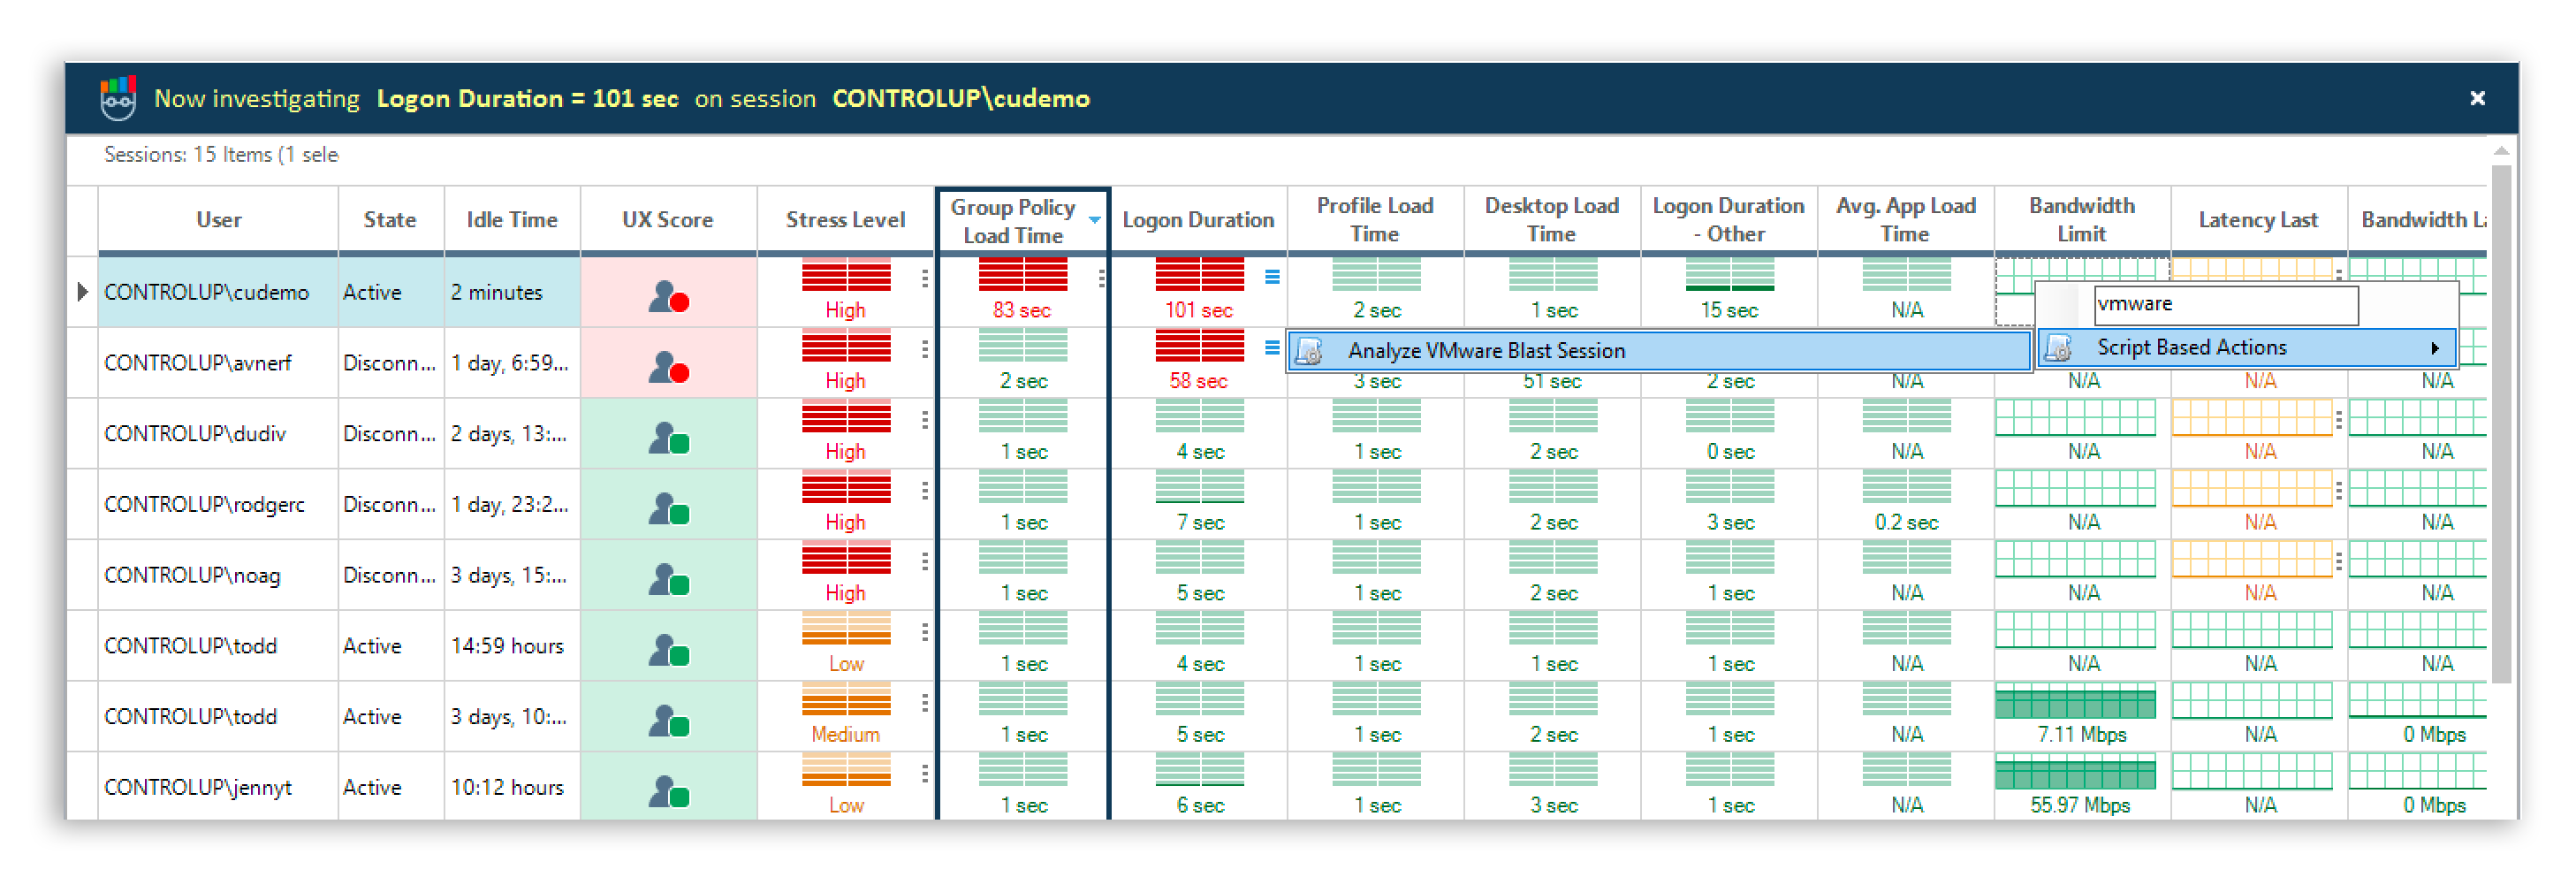Image resolution: width=2576 pixels, height=885 pixels.
Task: Close the Now investigating banner
Action: (2477, 97)
